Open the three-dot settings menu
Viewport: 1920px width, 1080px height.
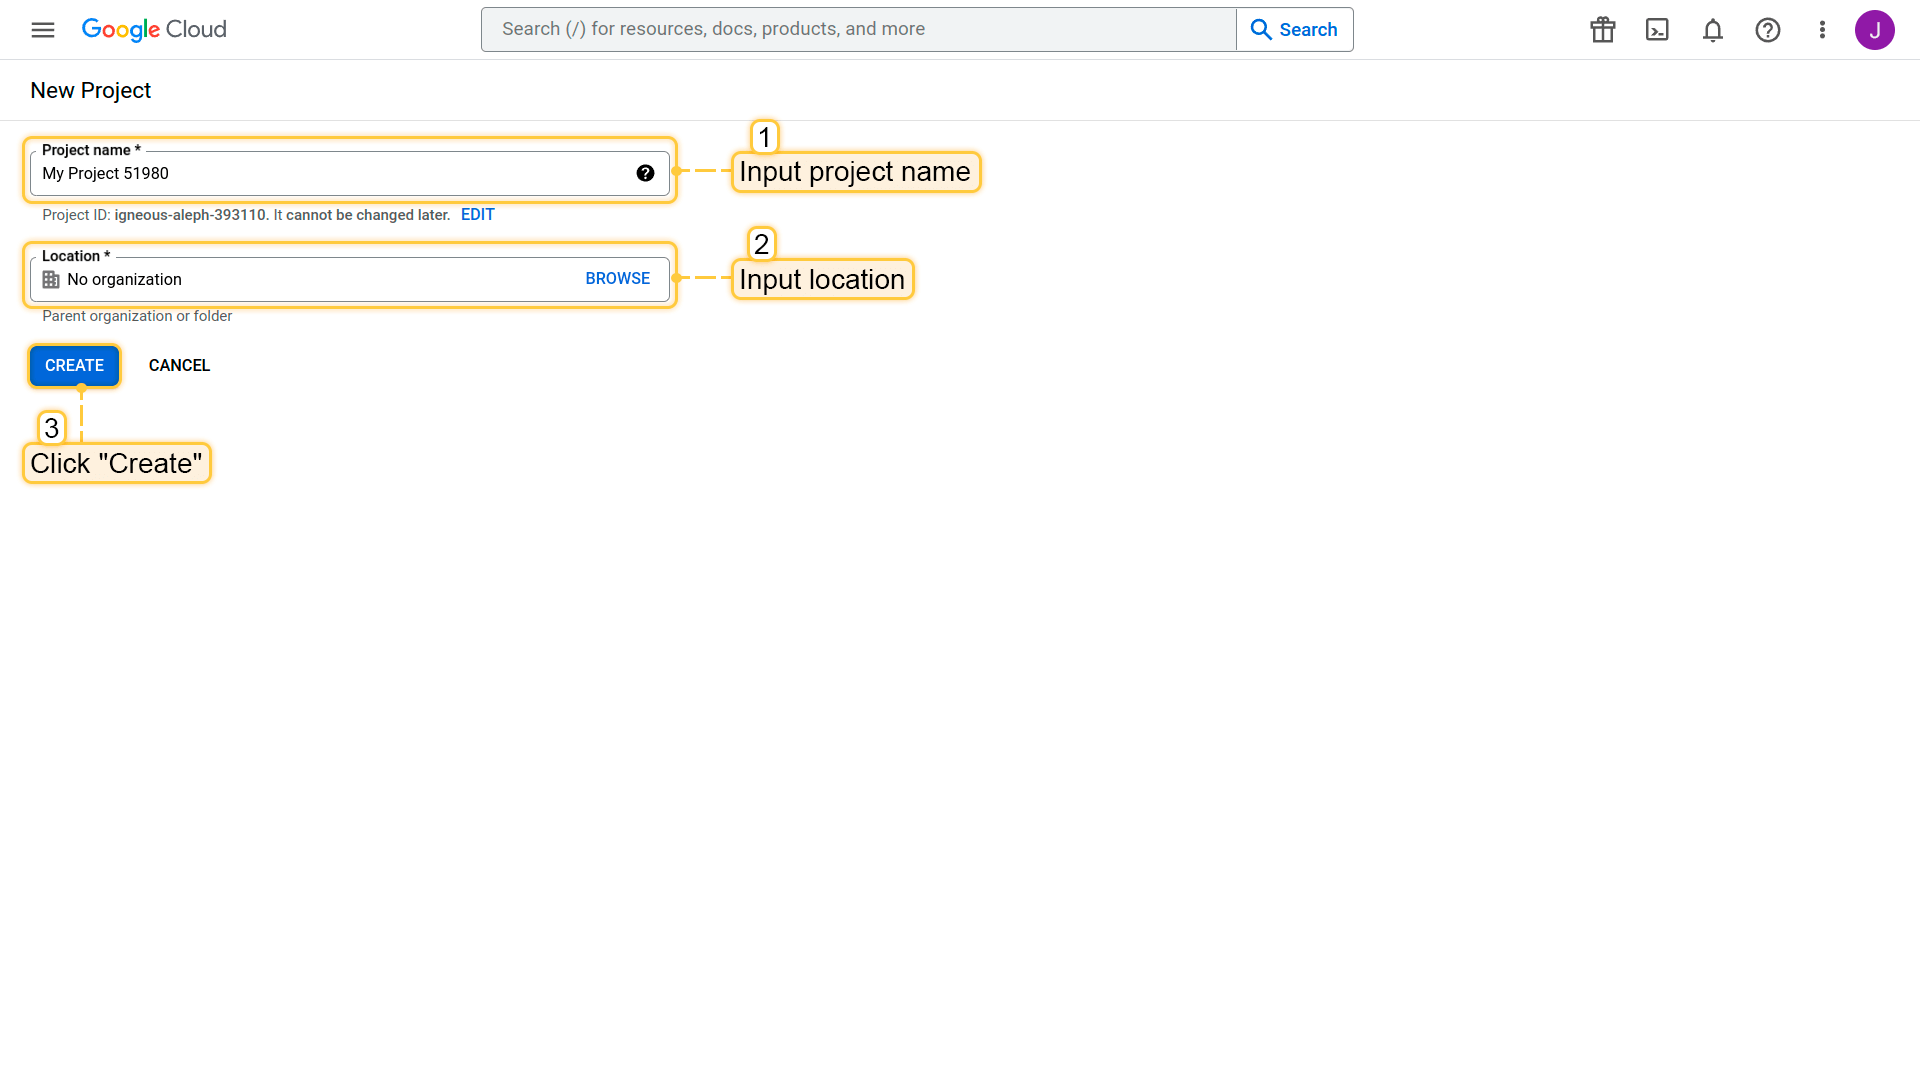1822,30
